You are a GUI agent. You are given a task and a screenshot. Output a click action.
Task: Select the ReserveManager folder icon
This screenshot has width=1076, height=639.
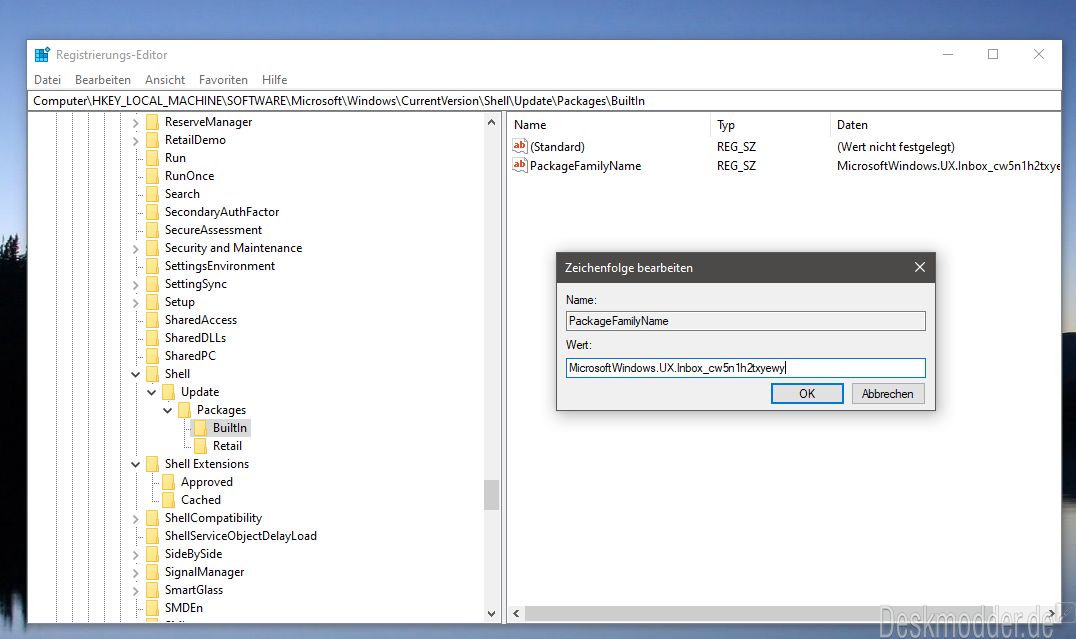(152, 122)
